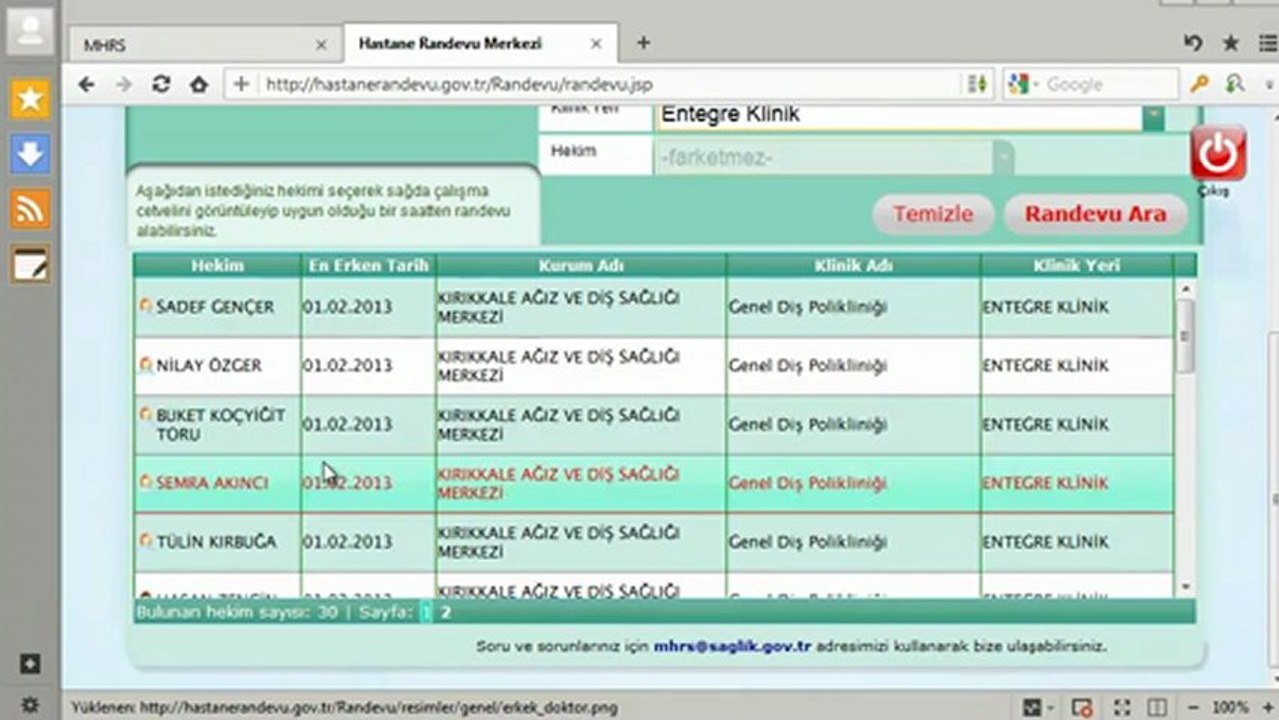
Task: Toggle split screen view icon
Action: coord(1155,707)
